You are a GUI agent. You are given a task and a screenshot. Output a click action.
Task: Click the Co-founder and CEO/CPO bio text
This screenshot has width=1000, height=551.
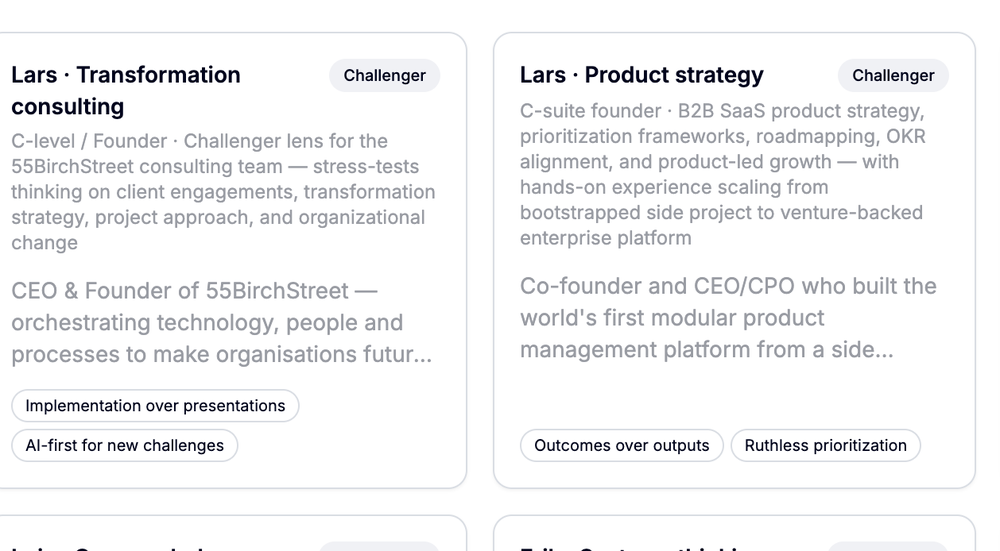tap(728, 318)
